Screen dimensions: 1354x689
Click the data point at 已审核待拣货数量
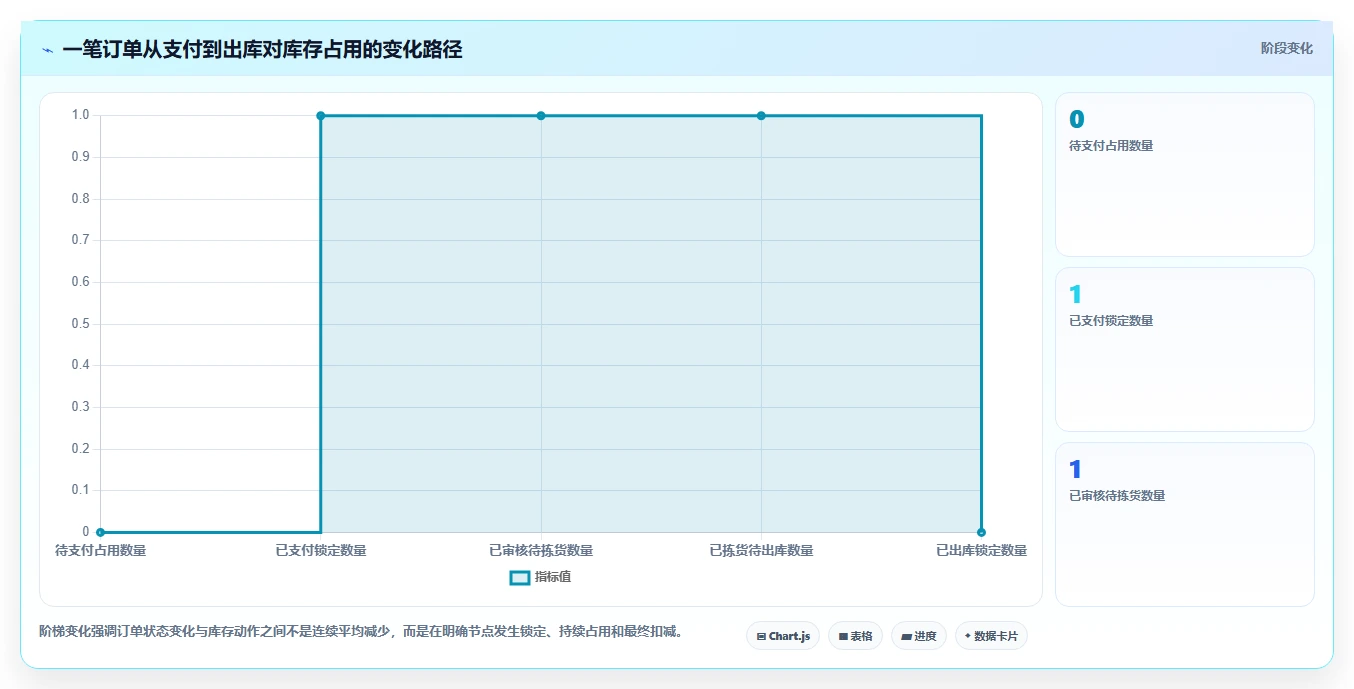[x=541, y=116]
